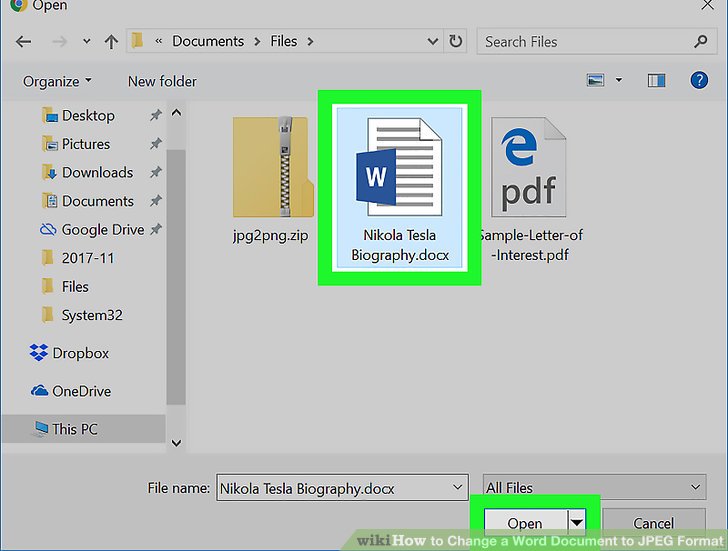Open help with the question mark icon
Image resolution: width=728 pixels, height=551 pixels.
tap(699, 80)
